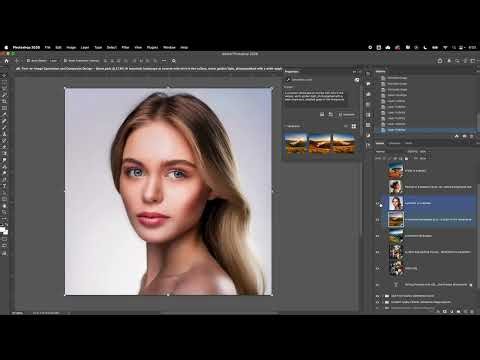Open the Image menu
This screenshot has width=480, height=360.
tap(71, 47)
